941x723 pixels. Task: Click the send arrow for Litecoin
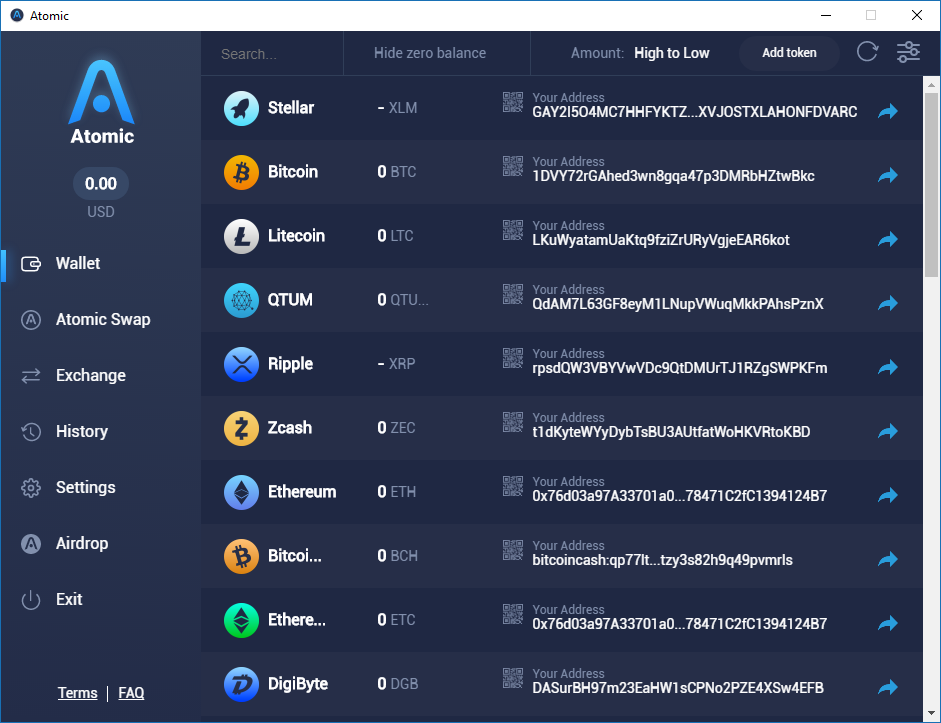888,239
